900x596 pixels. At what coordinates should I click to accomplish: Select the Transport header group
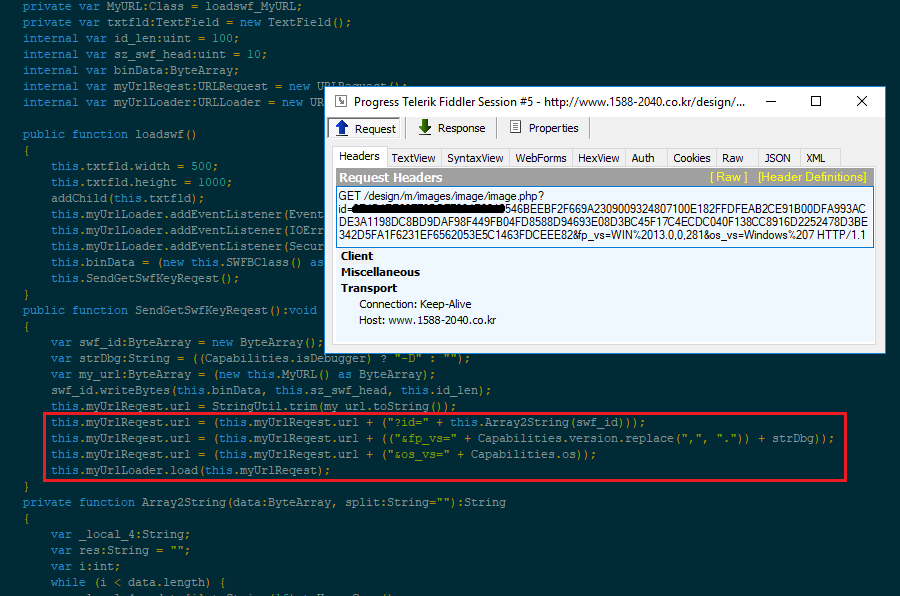tap(368, 288)
